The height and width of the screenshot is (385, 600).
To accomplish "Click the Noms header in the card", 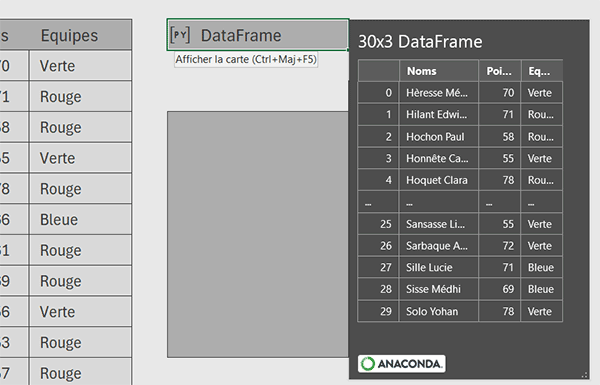I will (439, 71).
